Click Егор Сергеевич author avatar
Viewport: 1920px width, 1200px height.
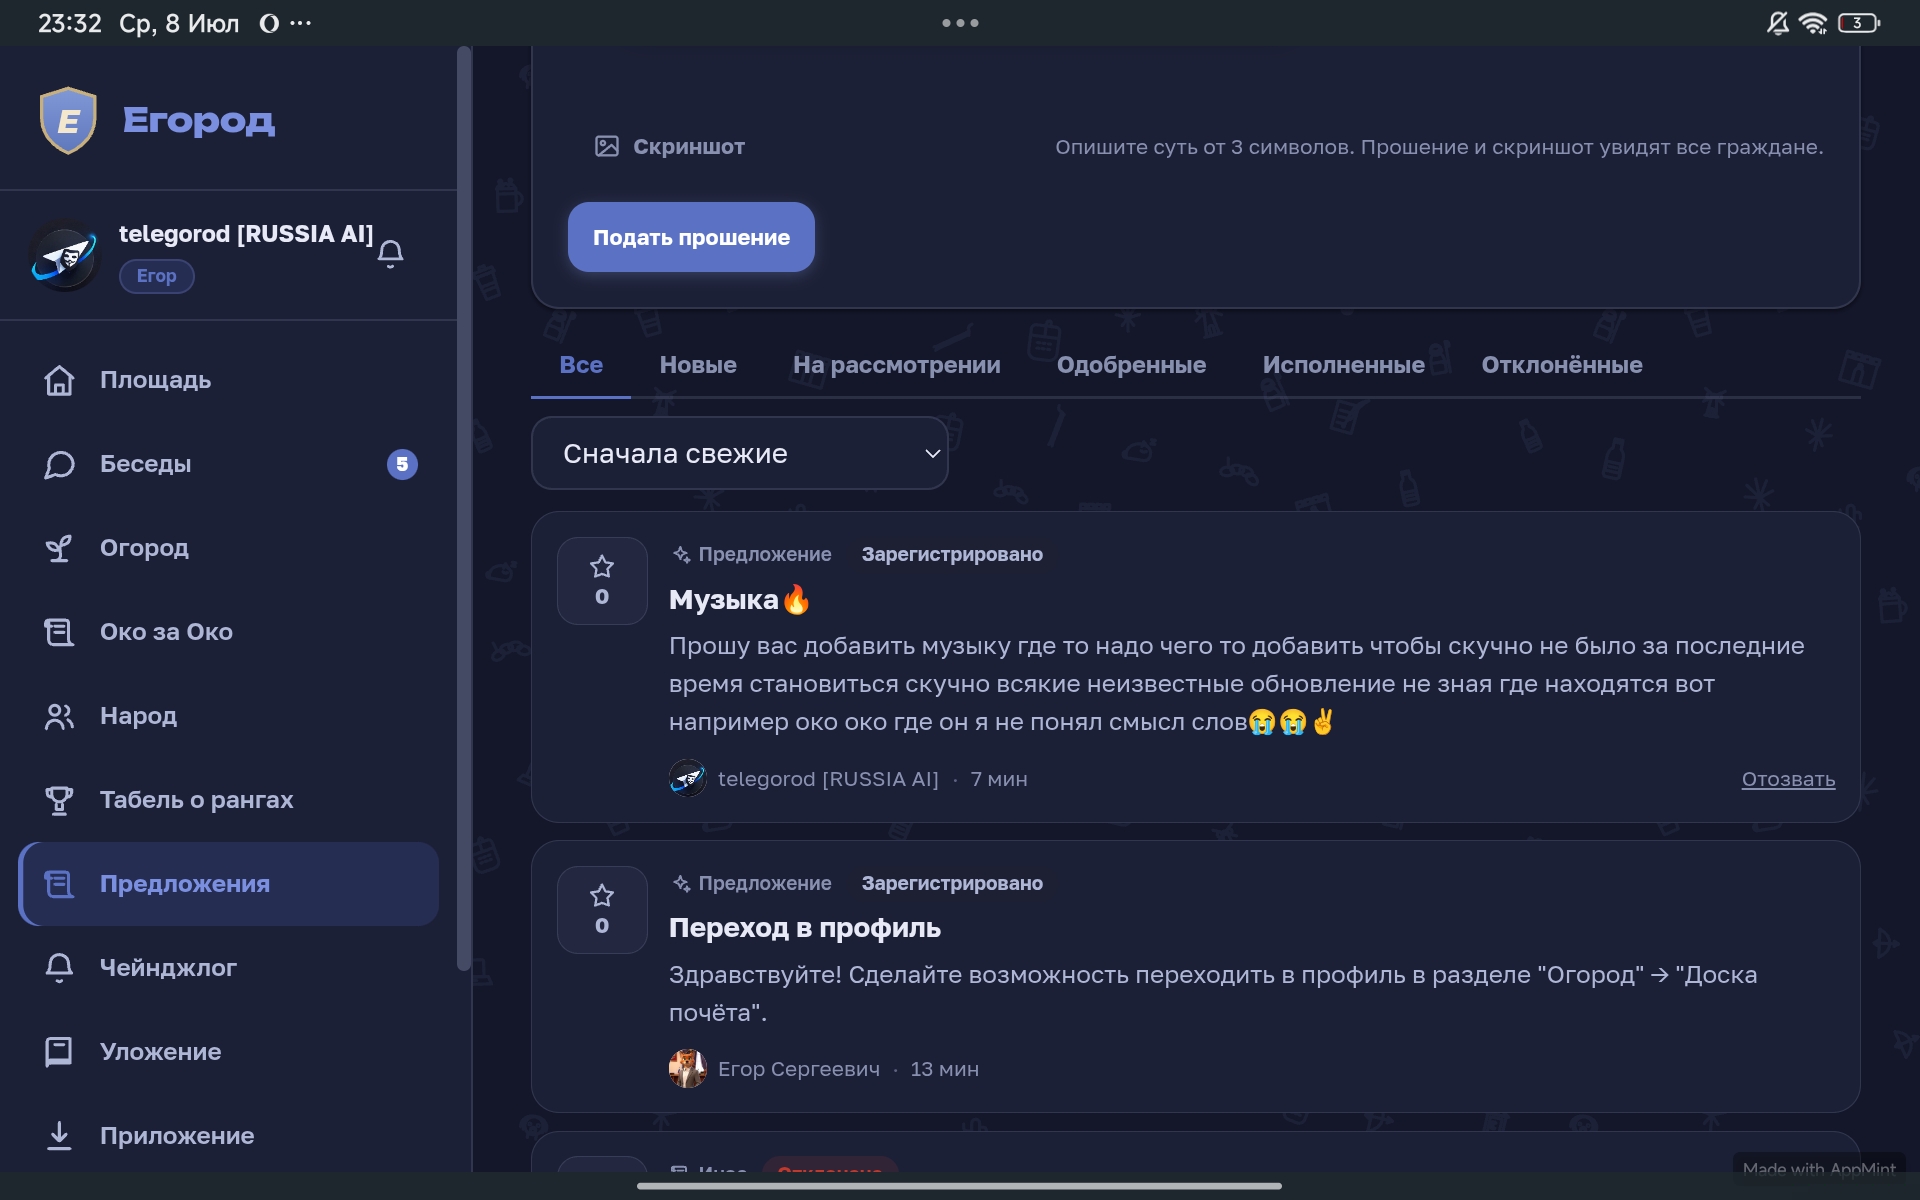(688, 1068)
